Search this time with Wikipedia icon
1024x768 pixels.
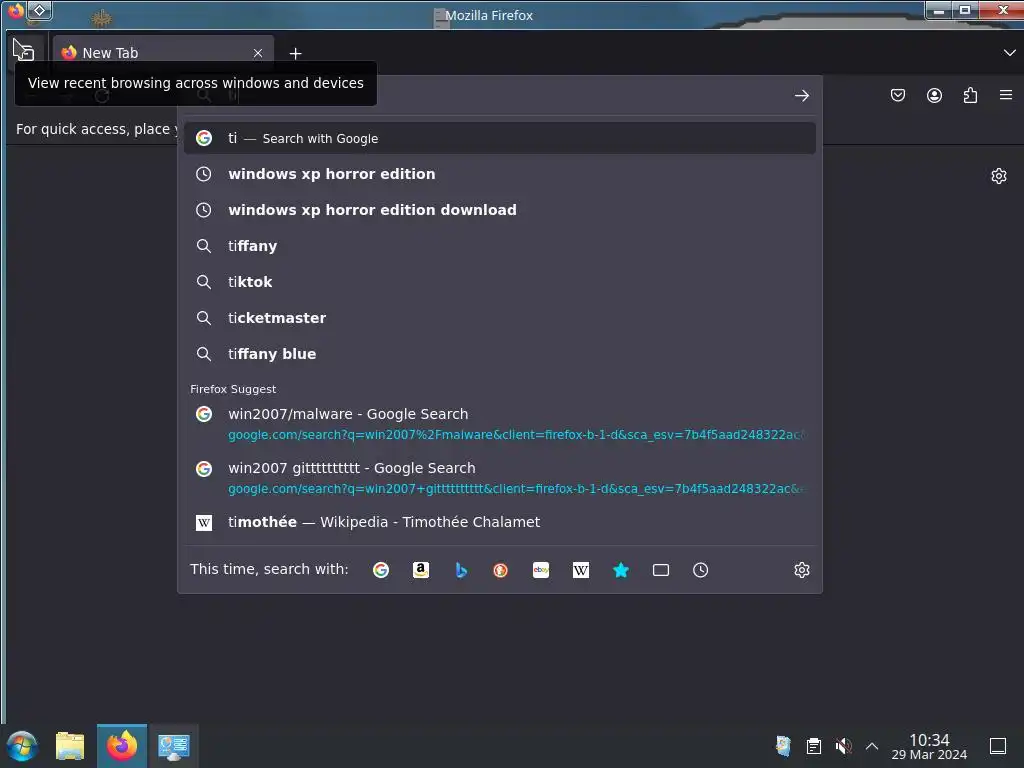tap(581, 570)
